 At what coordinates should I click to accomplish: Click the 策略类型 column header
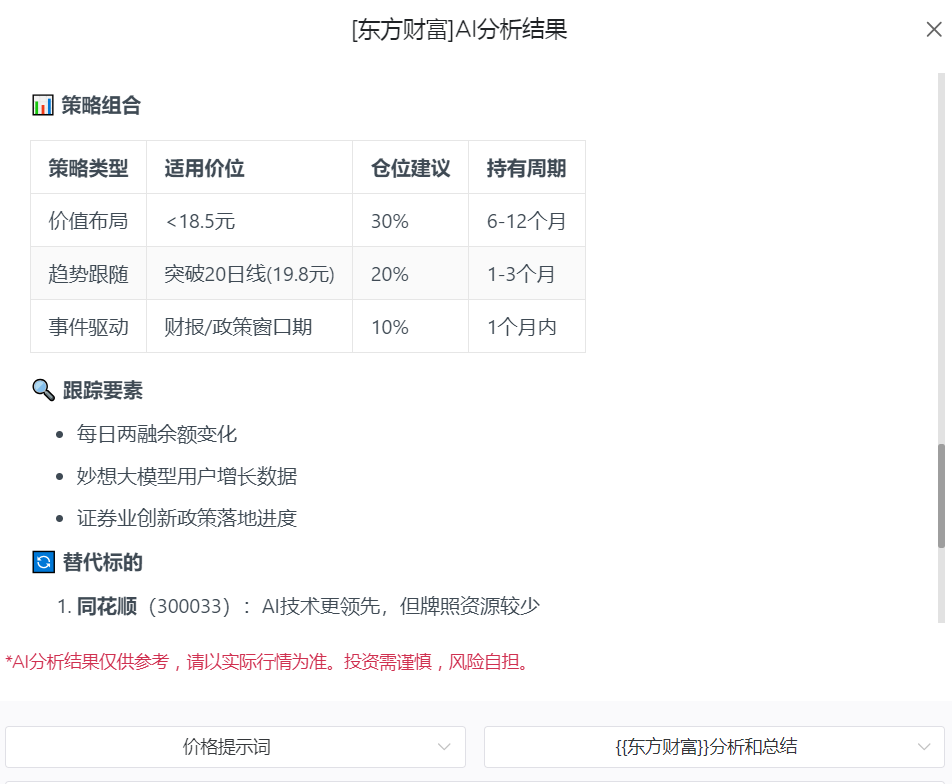89,168
